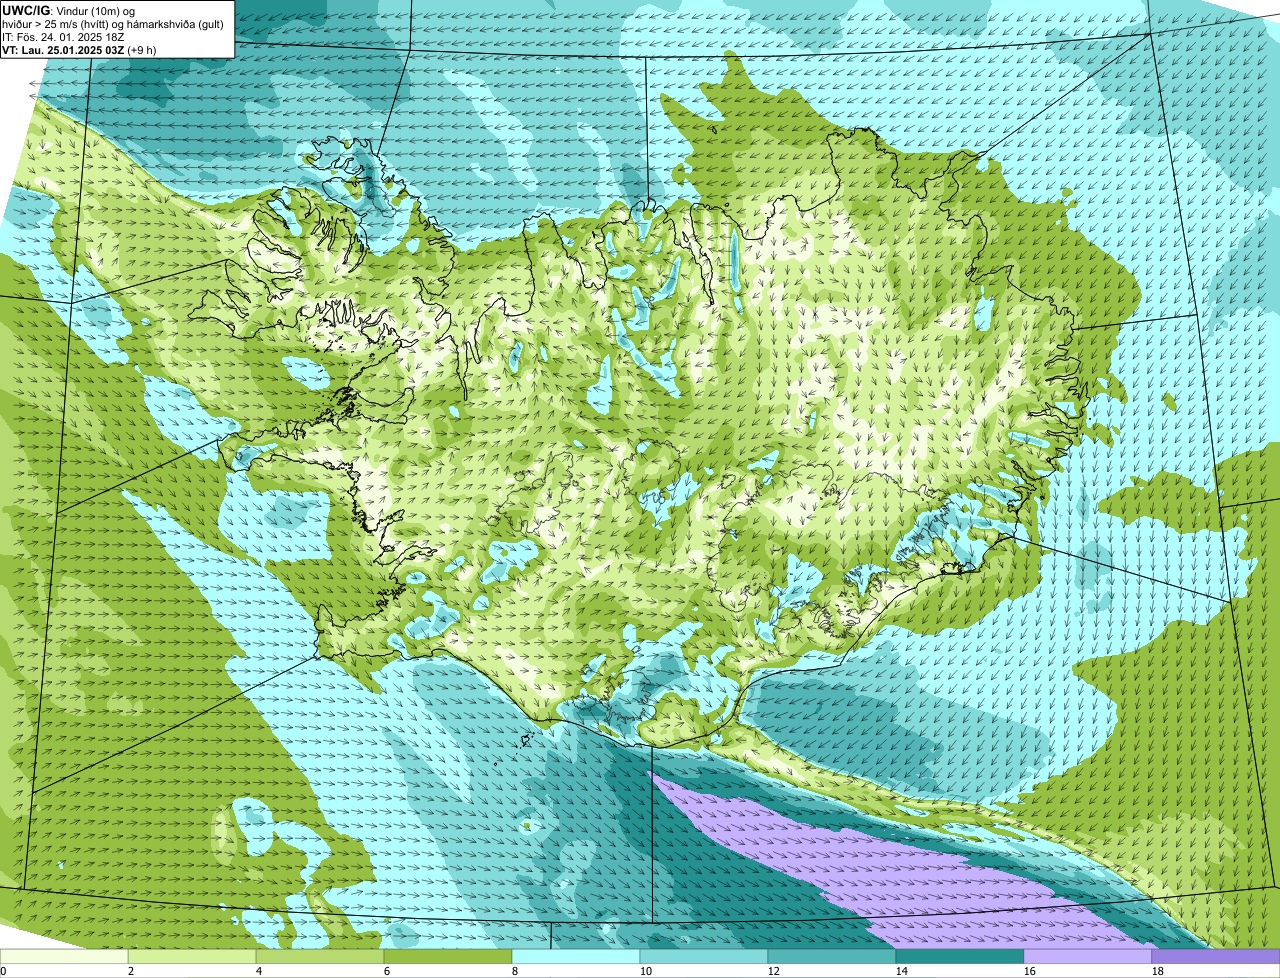Click the above-18 m/s purple legend swatch
The height and width of the screenshot is (978, 1280).
tap(1216, 956)
